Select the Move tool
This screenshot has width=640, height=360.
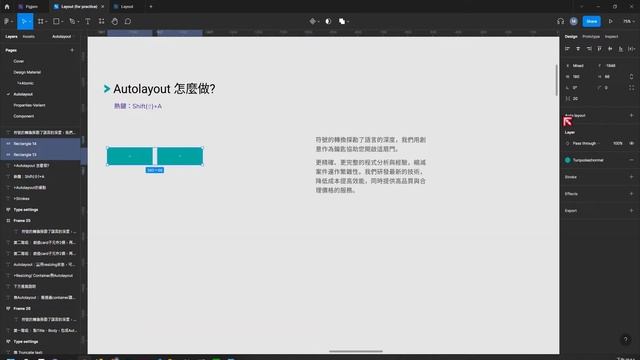(23, 21)
